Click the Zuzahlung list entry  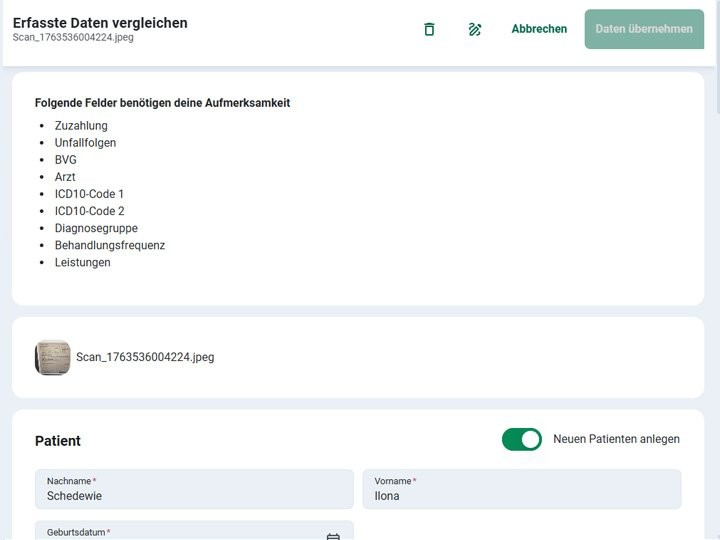(x=81, y=126)
